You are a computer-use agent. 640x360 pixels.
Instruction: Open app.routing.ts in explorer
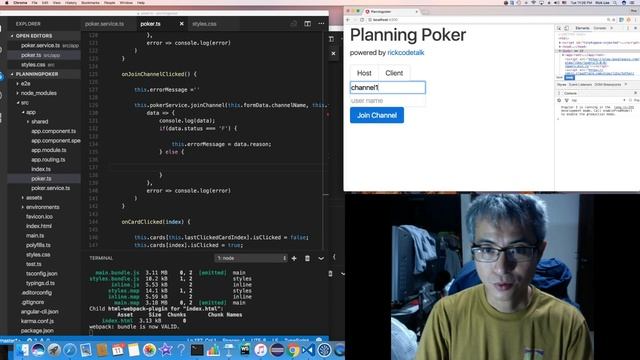[x=48, y=160]
